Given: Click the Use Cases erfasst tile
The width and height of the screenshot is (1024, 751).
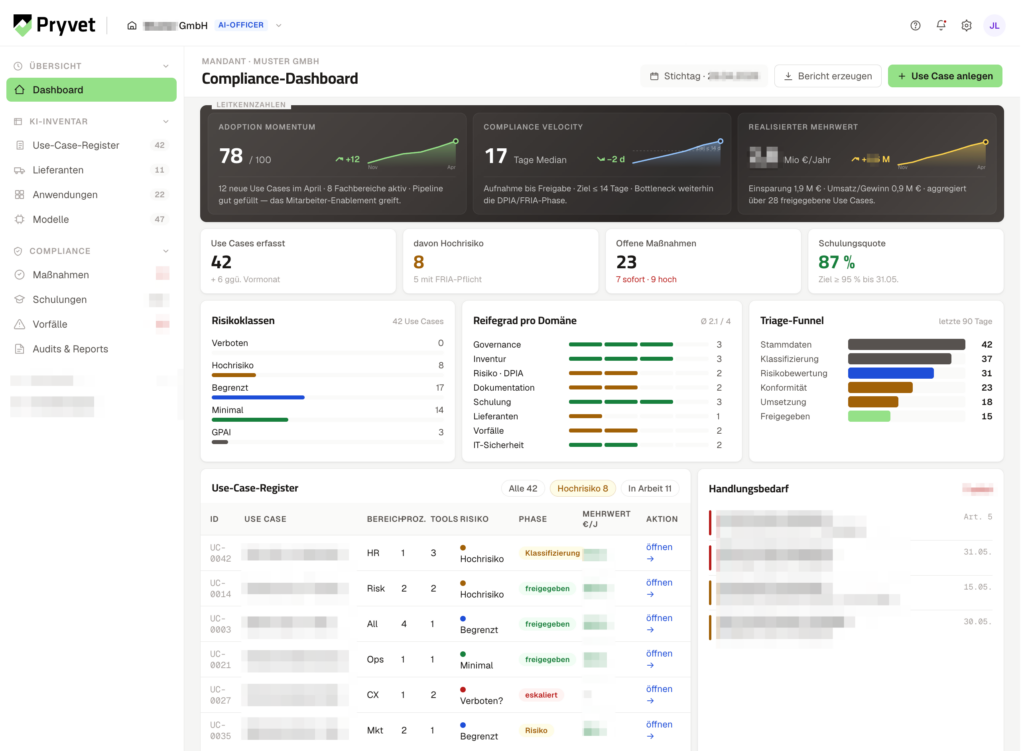Looking at the screenshot, I should point(298,261).
